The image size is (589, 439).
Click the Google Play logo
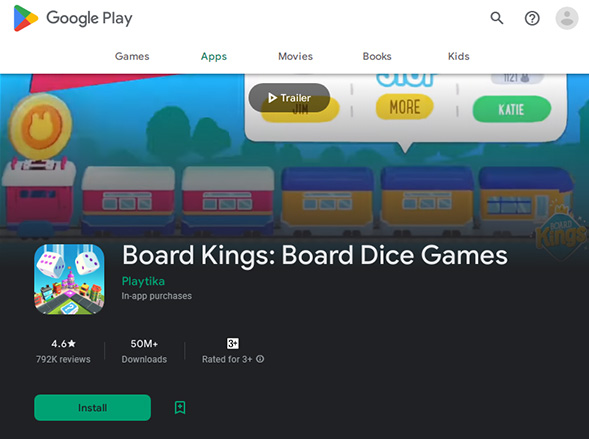(73, 18)
